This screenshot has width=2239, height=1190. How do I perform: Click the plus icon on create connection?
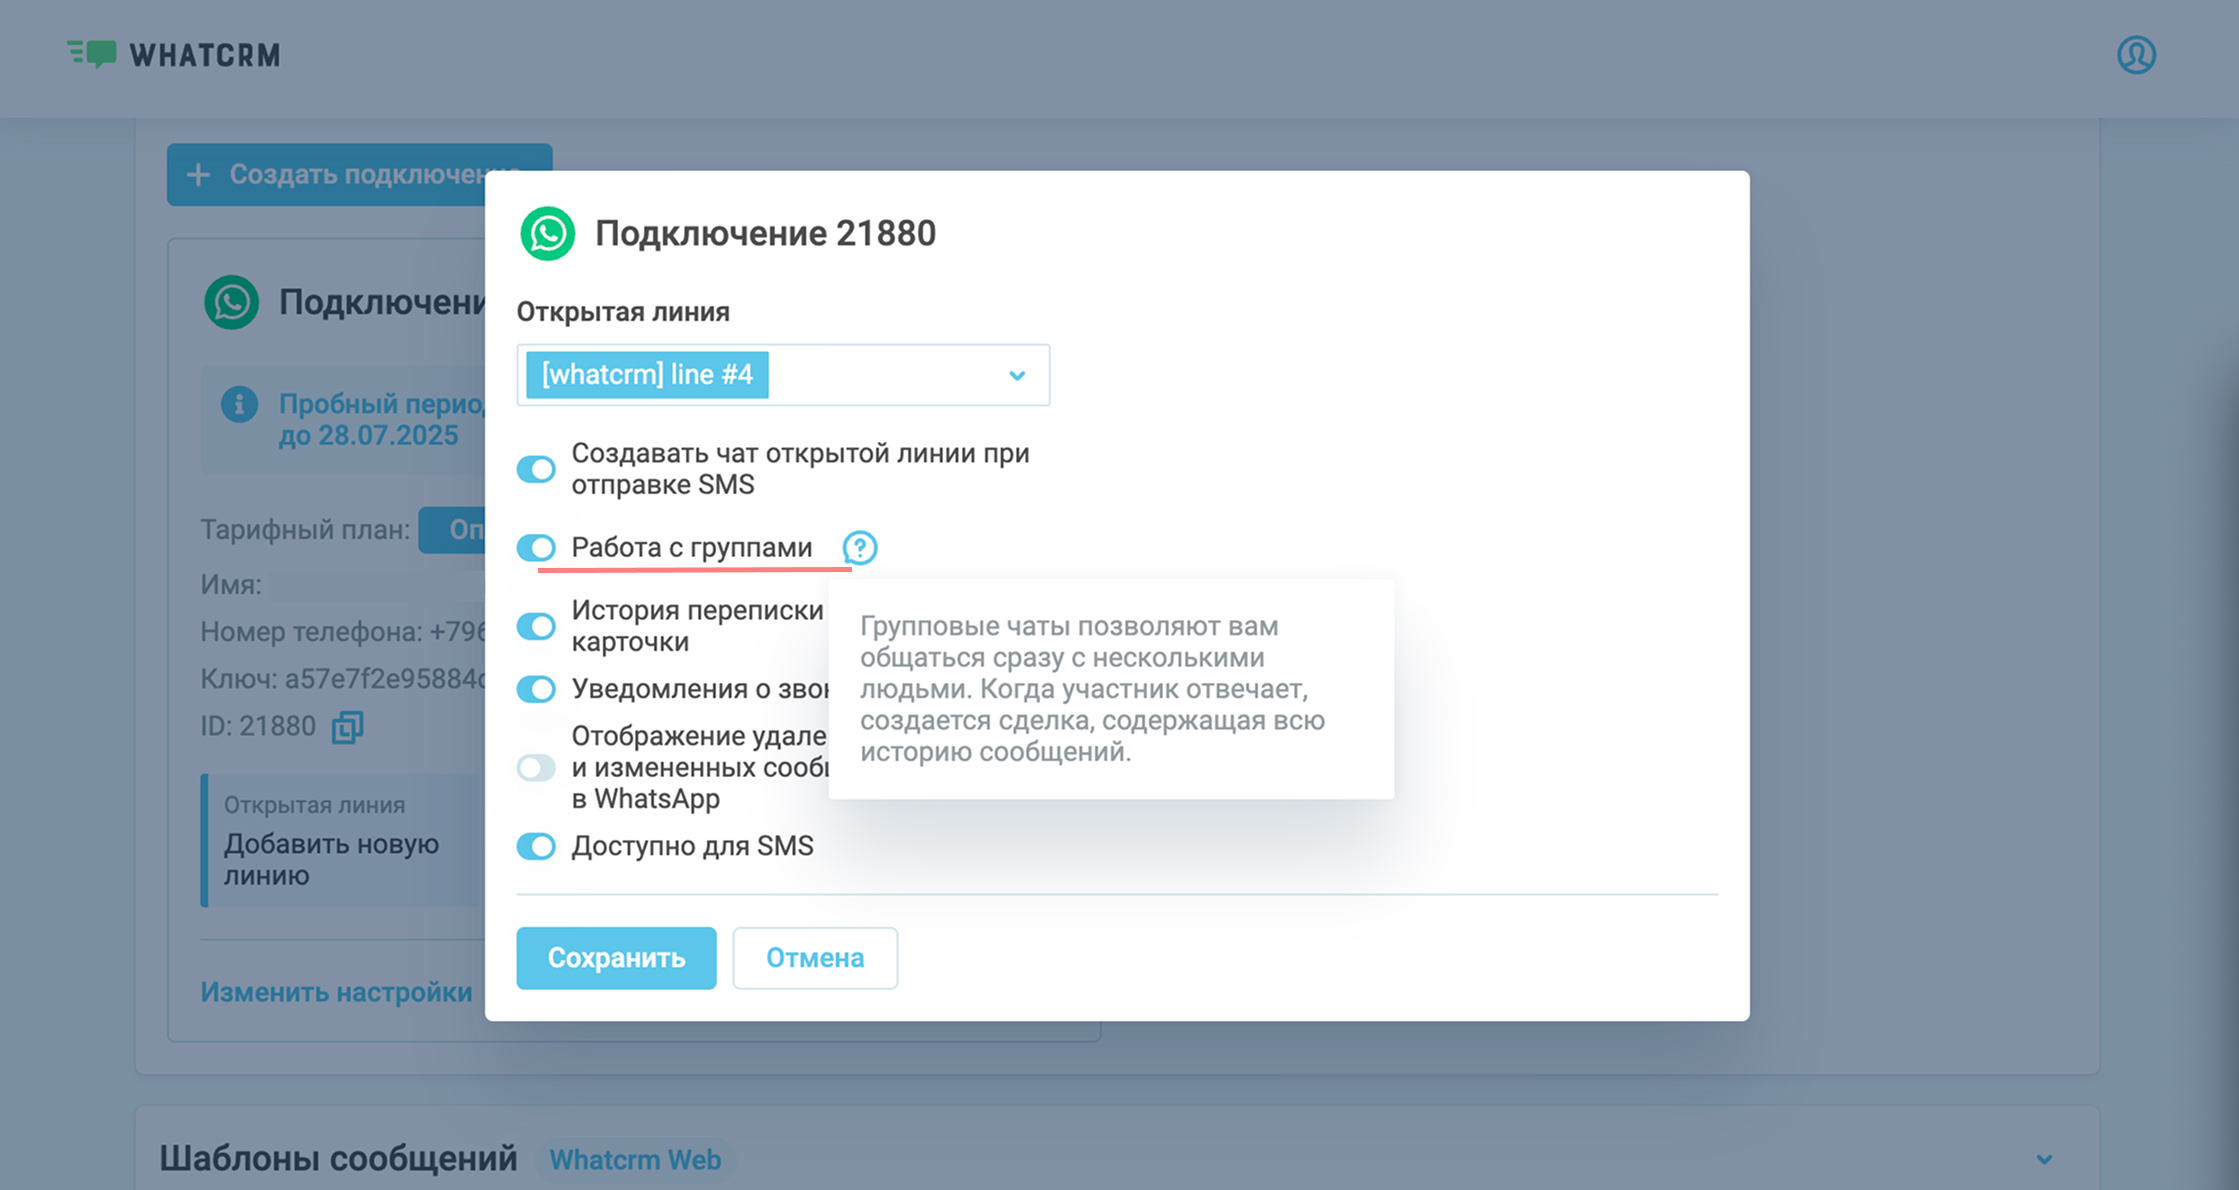198,175
